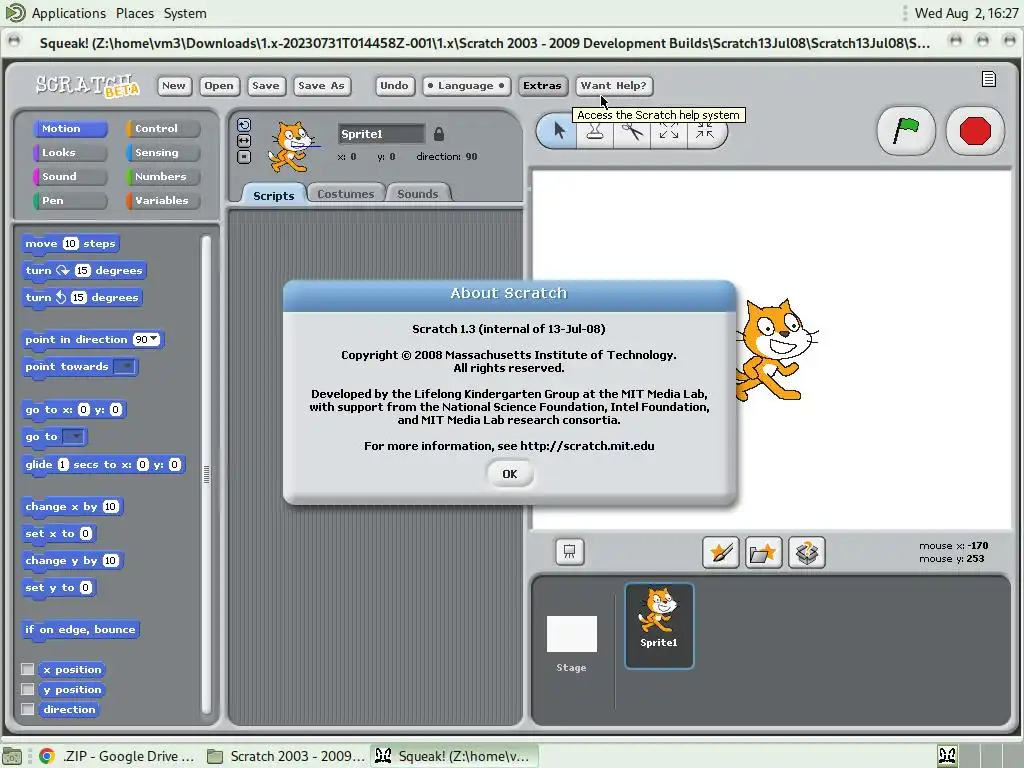Click the Undo button

[394, 86]
